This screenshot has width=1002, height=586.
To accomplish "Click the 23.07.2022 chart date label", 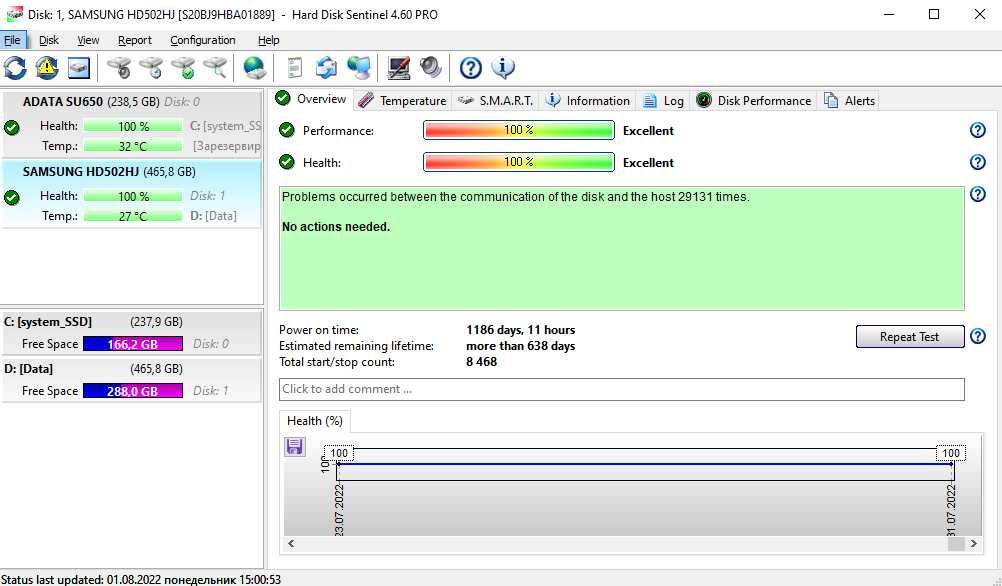I will pos(339,510).
